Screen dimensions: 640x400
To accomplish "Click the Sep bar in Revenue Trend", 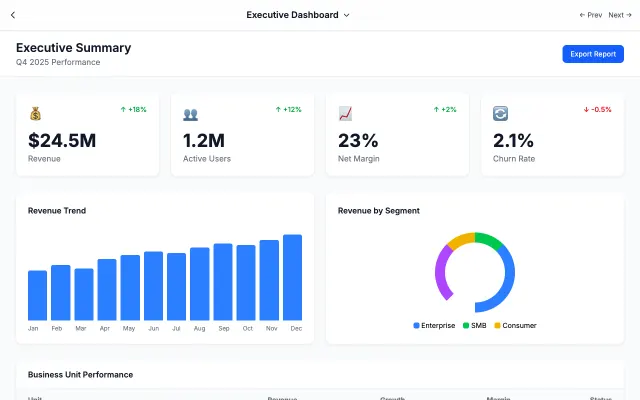I will tap(223, 282).
